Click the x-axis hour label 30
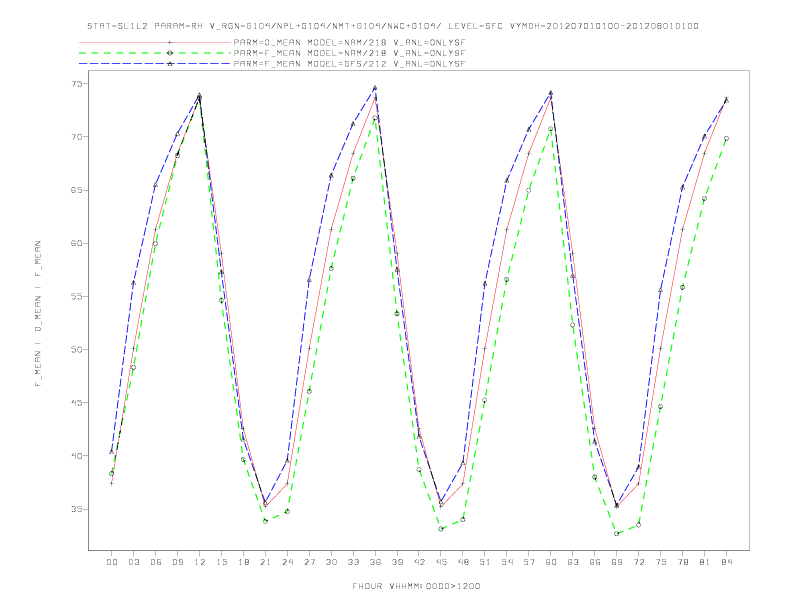 point(331,562)
